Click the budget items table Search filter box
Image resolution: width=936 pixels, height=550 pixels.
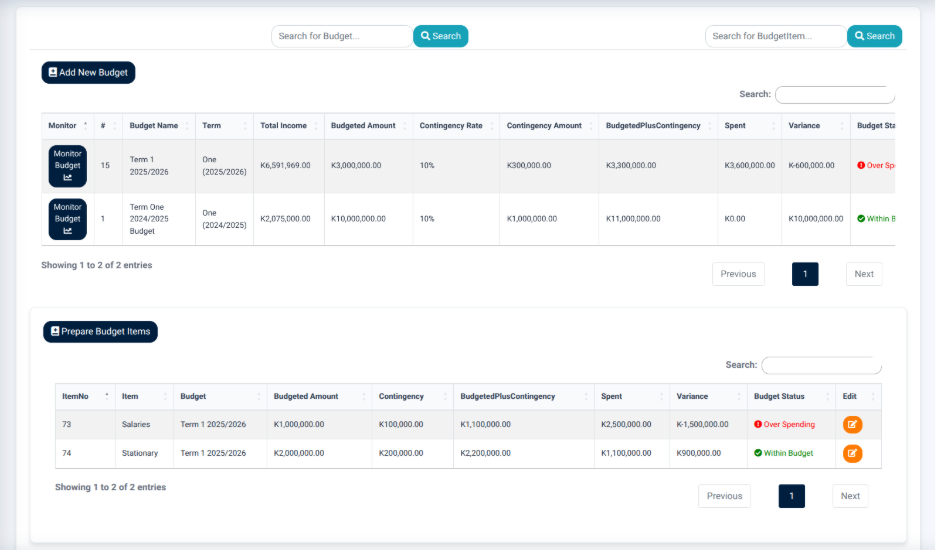point(821,365)
